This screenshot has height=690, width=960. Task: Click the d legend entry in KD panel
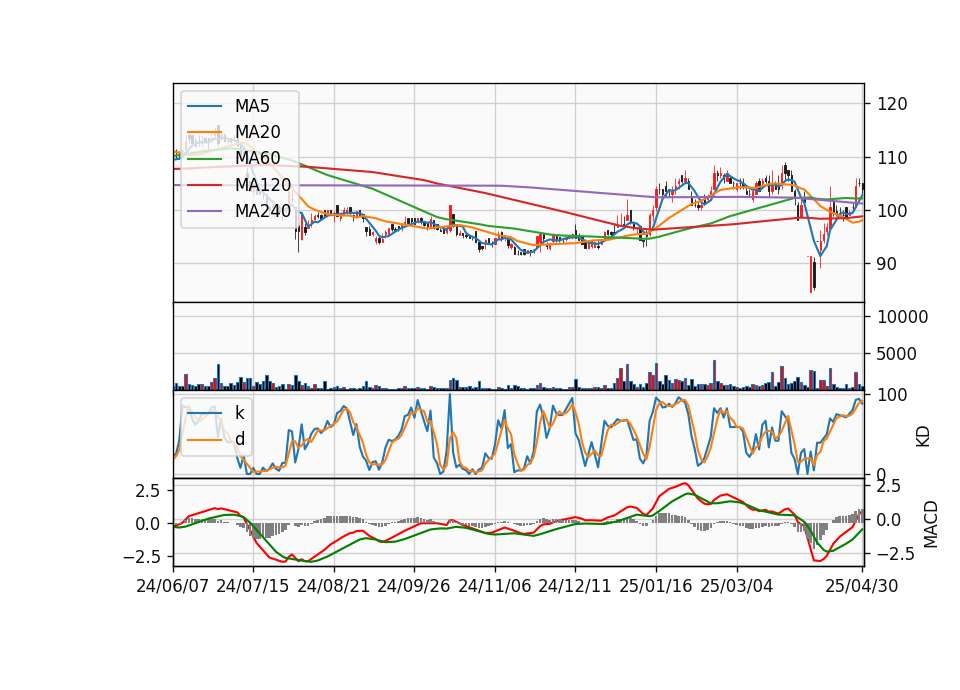tap(239, 439)
